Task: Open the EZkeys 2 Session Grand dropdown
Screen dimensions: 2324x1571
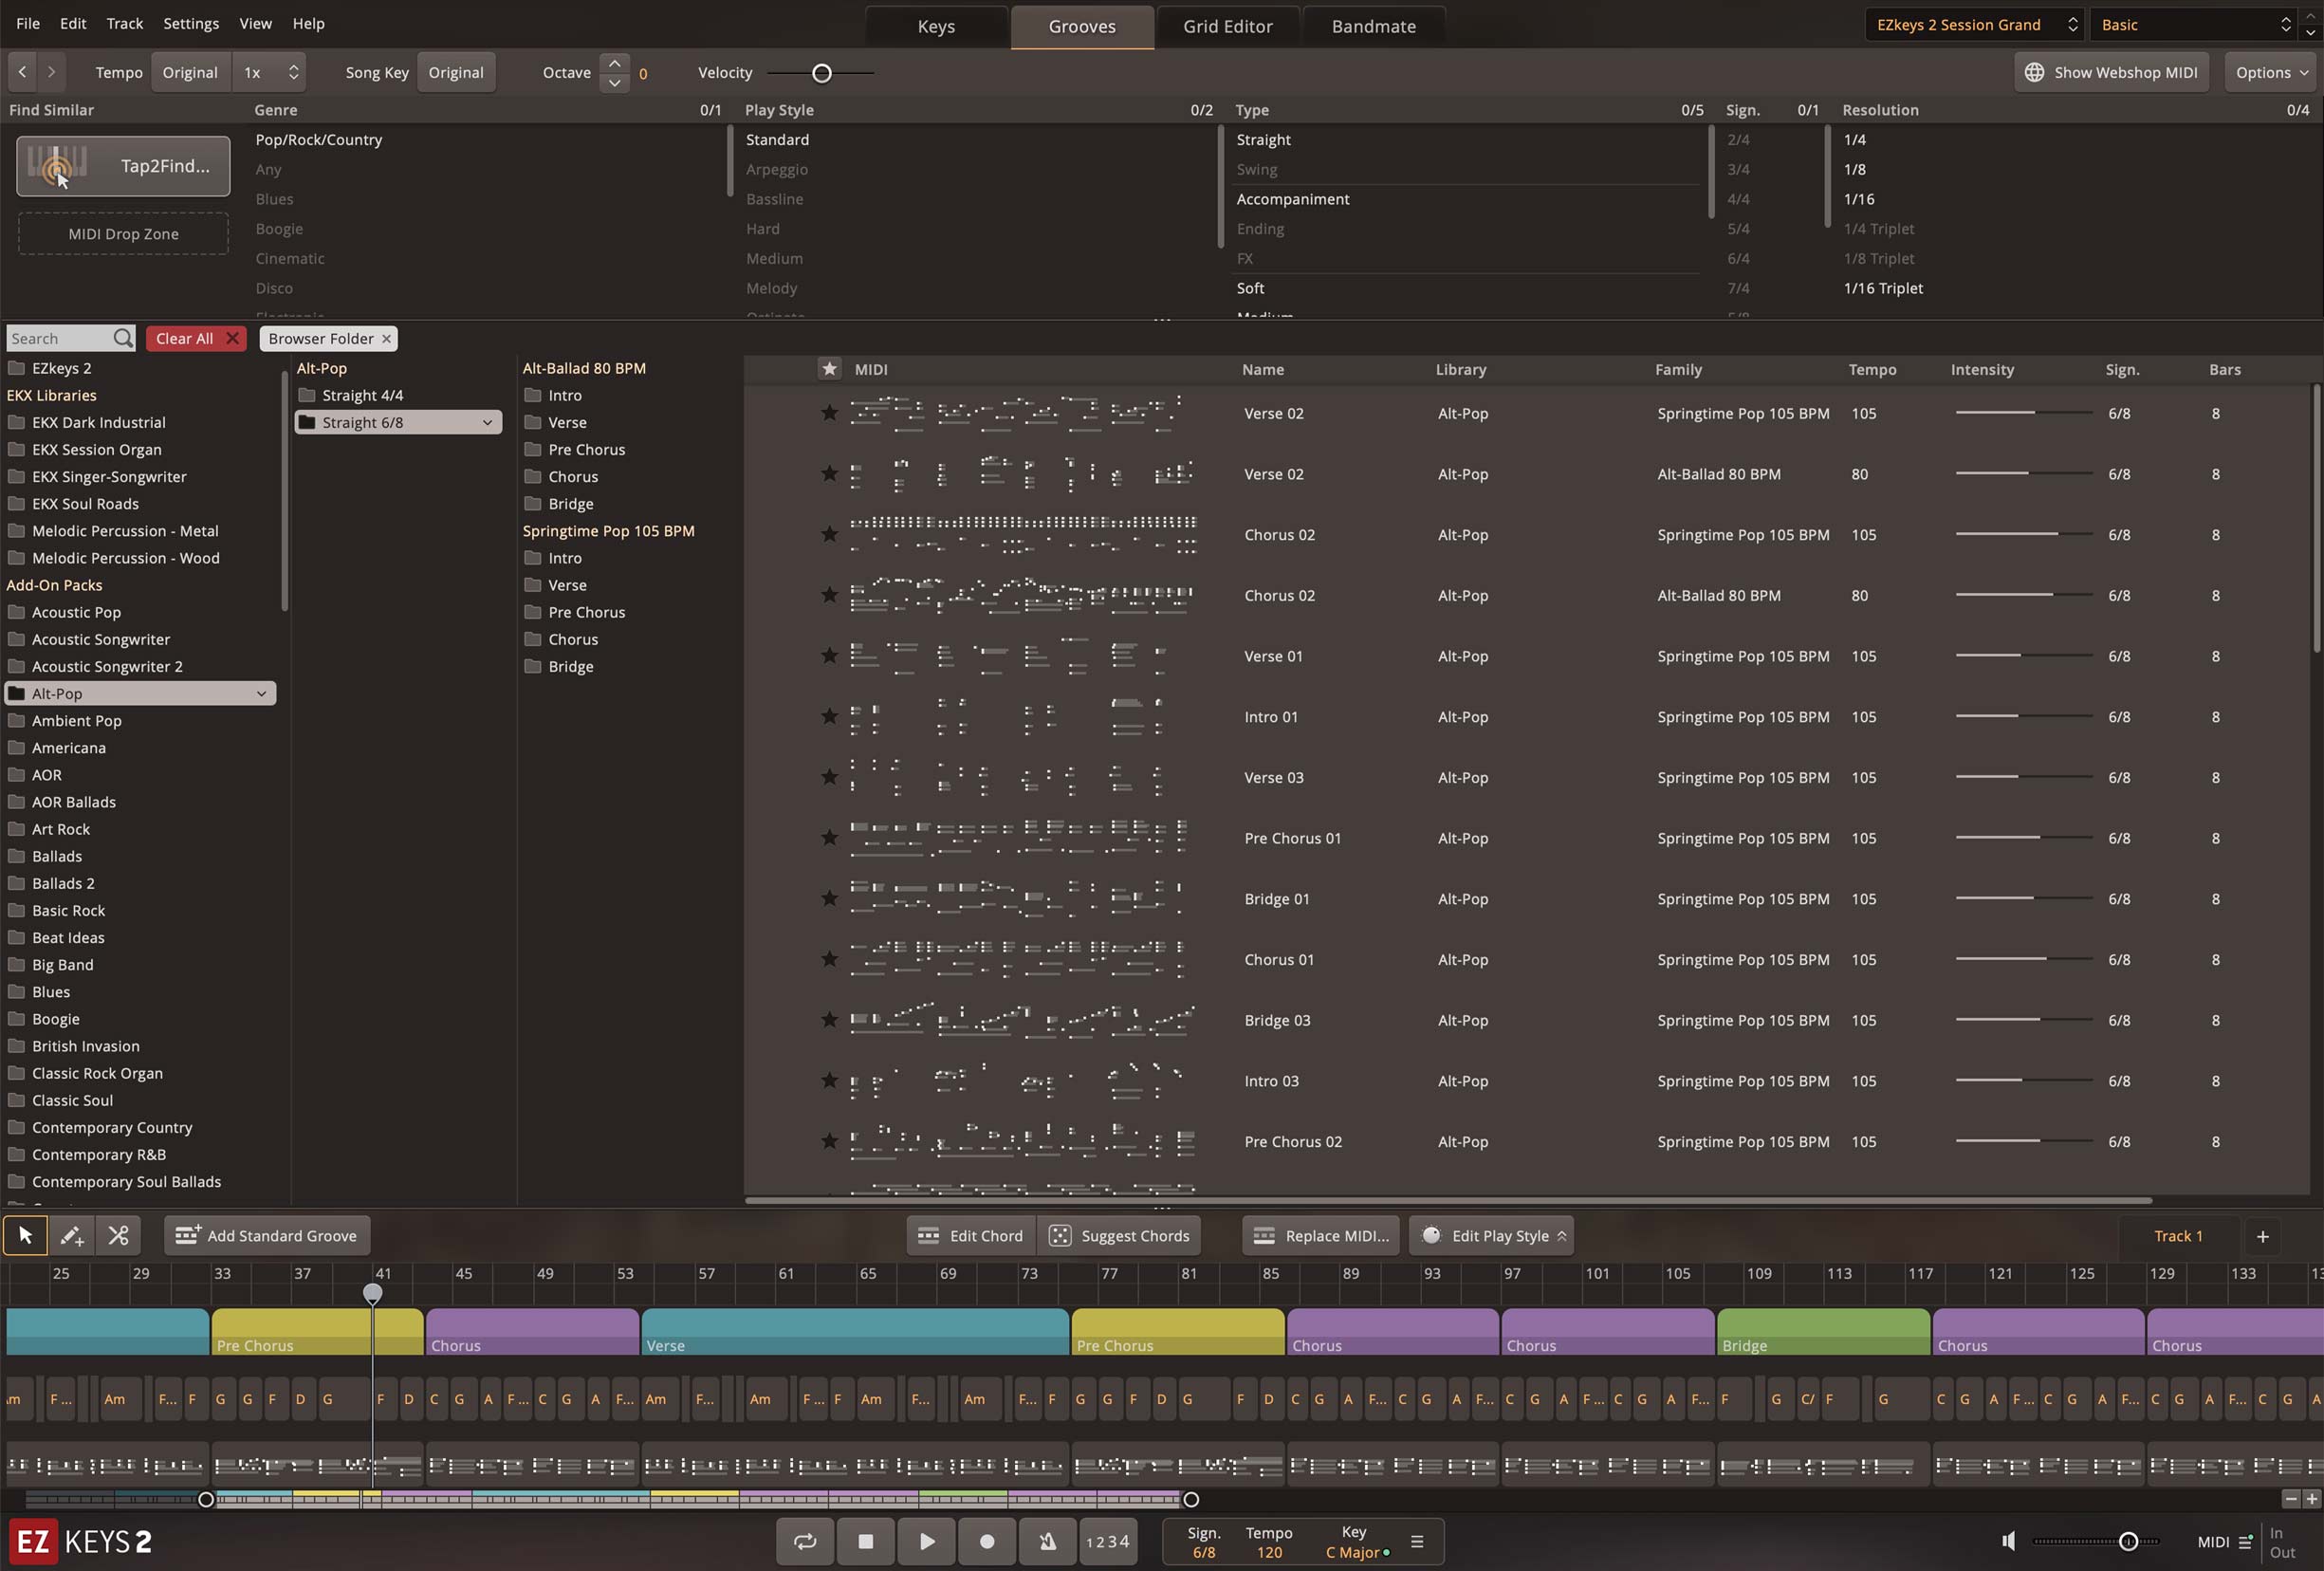Action: click(x=1974, y=25)
